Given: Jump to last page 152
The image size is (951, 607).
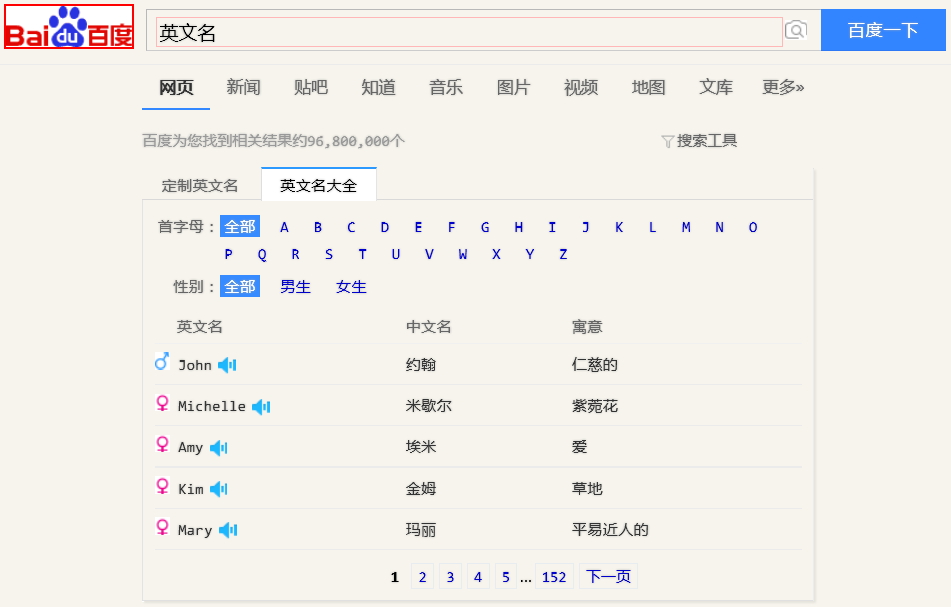Looking at the screenshot, I should pos(554,576).
